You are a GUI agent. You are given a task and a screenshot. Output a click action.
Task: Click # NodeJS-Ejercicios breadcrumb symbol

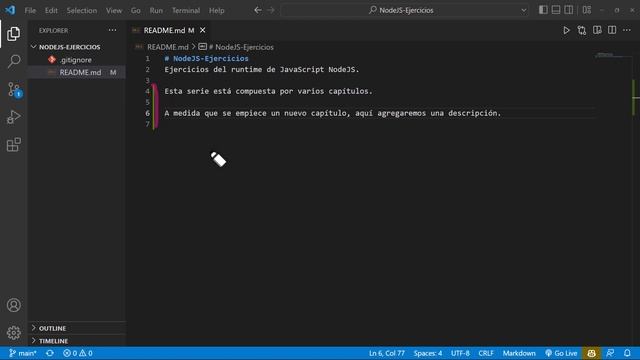(x=241, y=47)
